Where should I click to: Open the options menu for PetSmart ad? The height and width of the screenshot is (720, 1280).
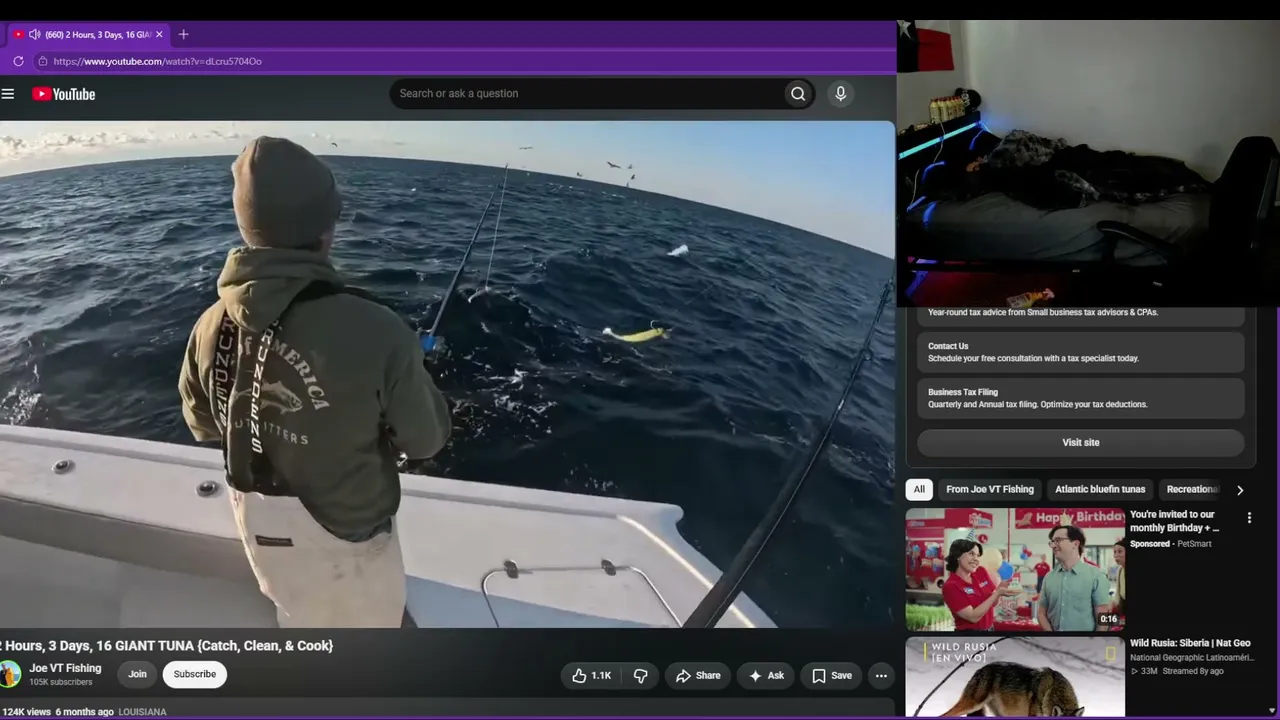(x=1249, y=518)
